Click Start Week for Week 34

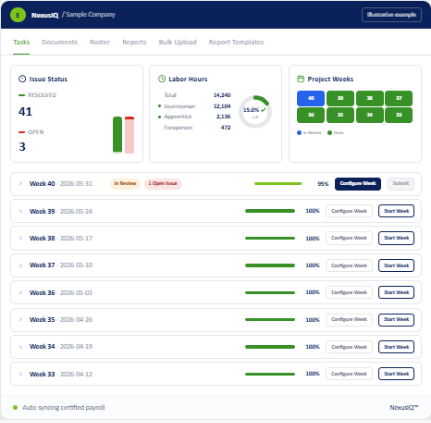(x=396, y=347)
